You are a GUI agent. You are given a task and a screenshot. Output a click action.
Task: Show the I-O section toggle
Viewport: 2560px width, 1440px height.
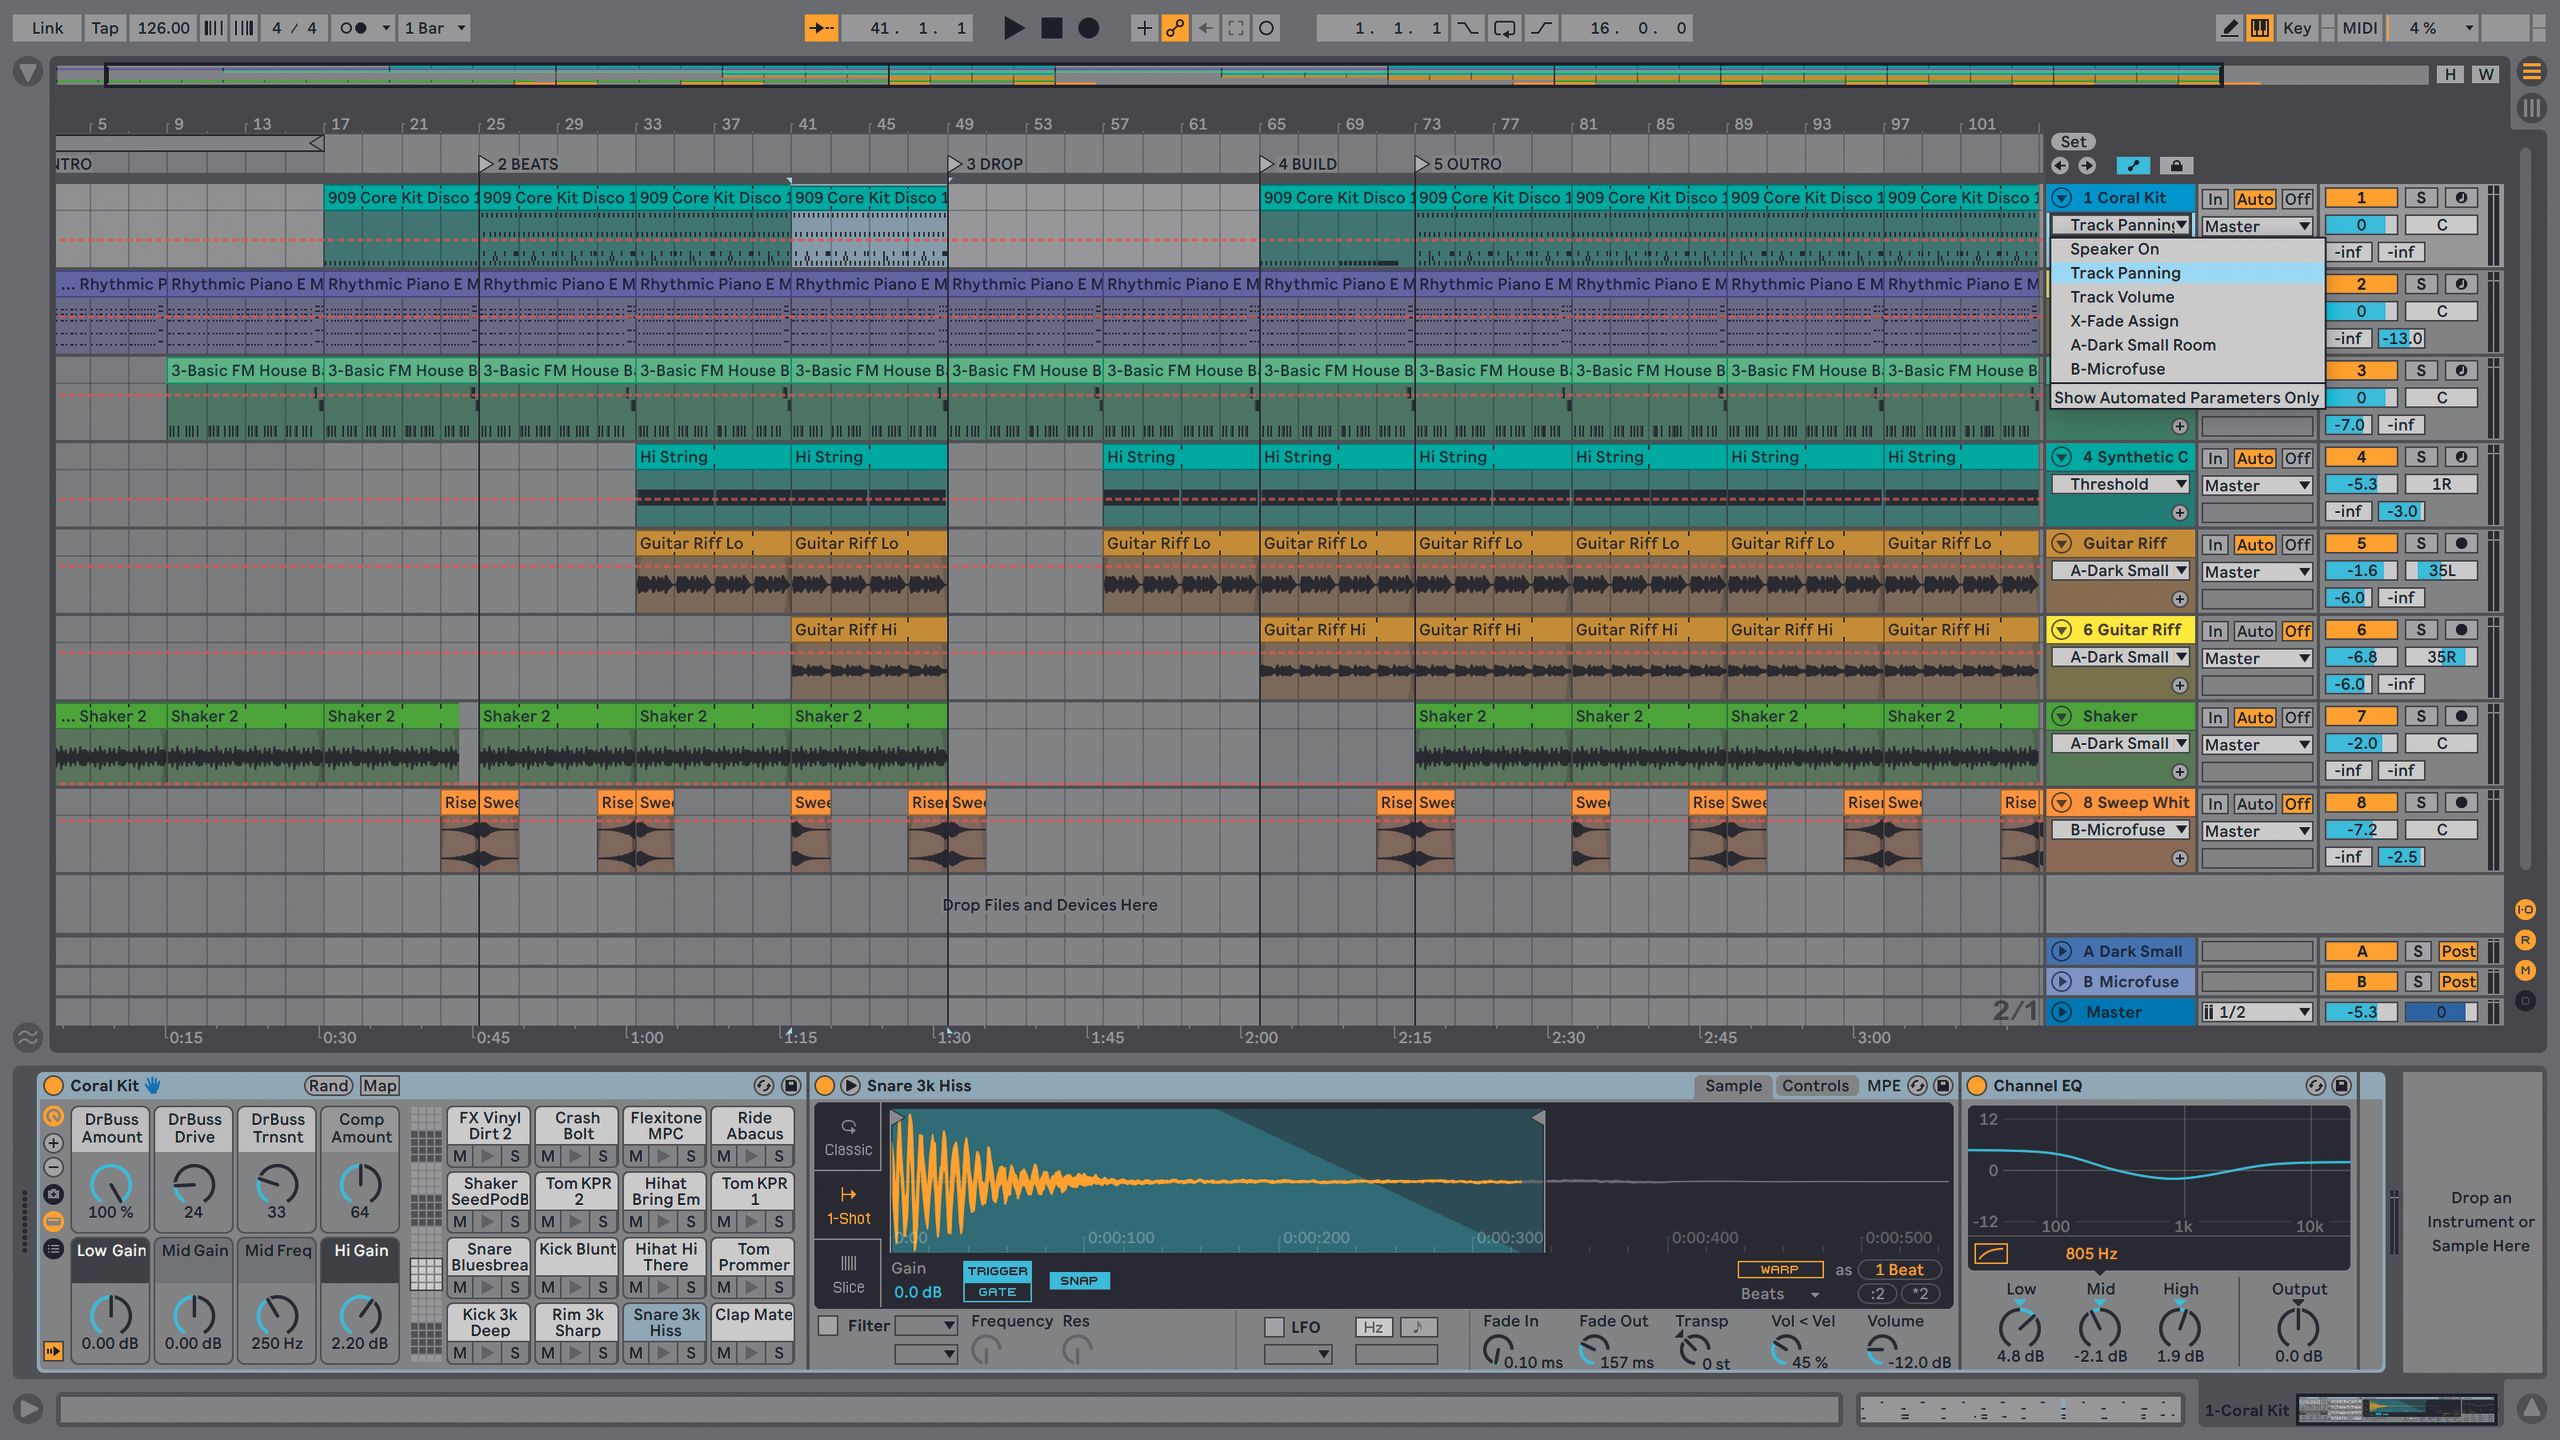(x=2525, y=910)
